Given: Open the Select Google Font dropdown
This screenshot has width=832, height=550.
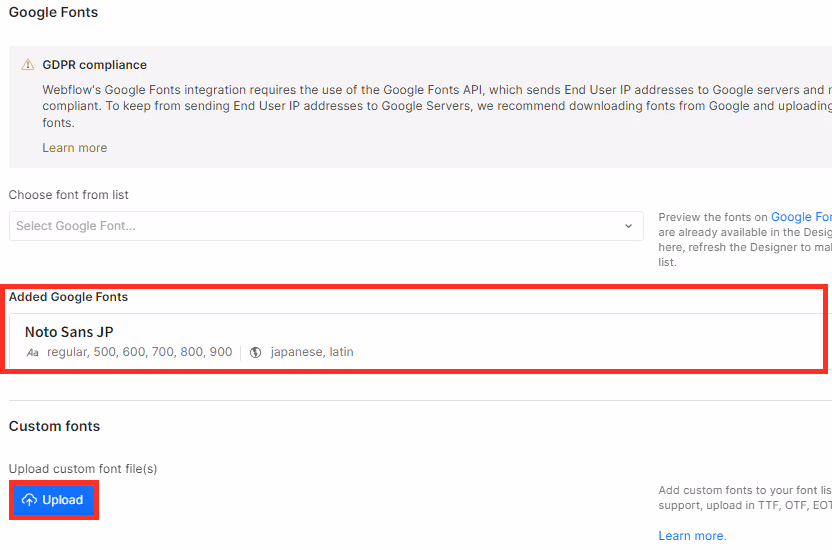Looking at the screenshot, I should click(x=326, y=226).
